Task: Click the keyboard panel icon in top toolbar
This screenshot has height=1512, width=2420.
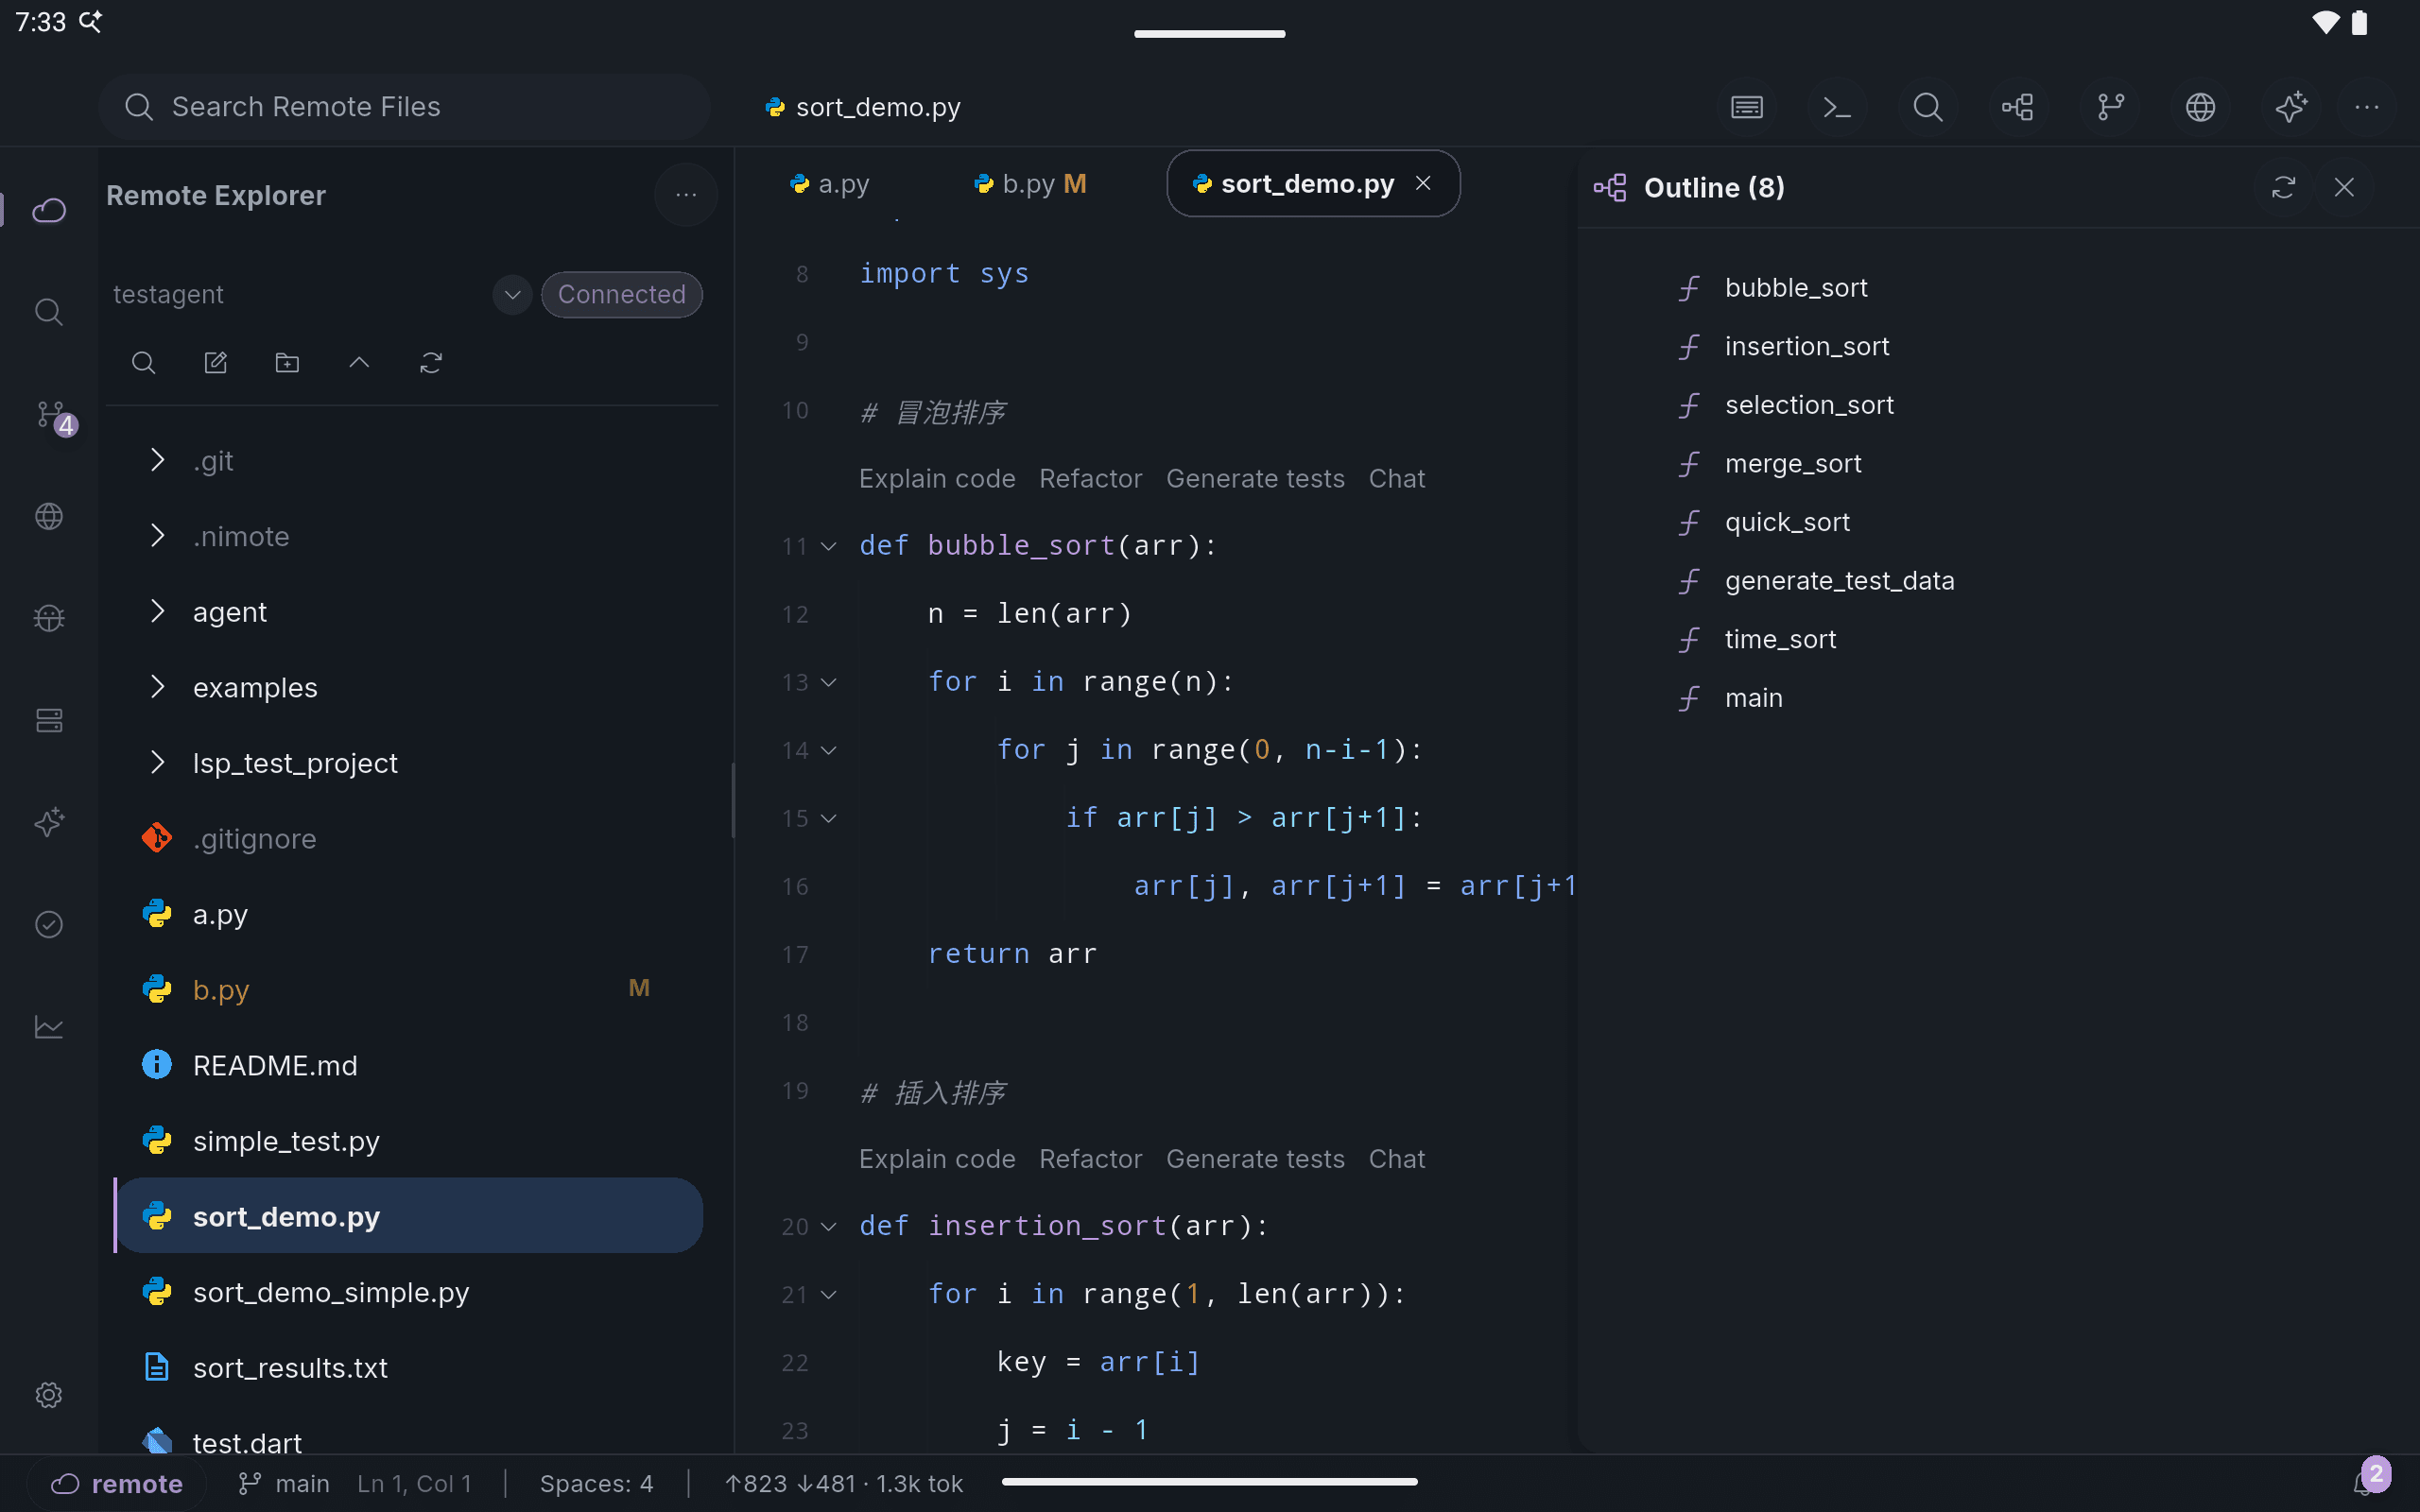Action: [1747, 107]
